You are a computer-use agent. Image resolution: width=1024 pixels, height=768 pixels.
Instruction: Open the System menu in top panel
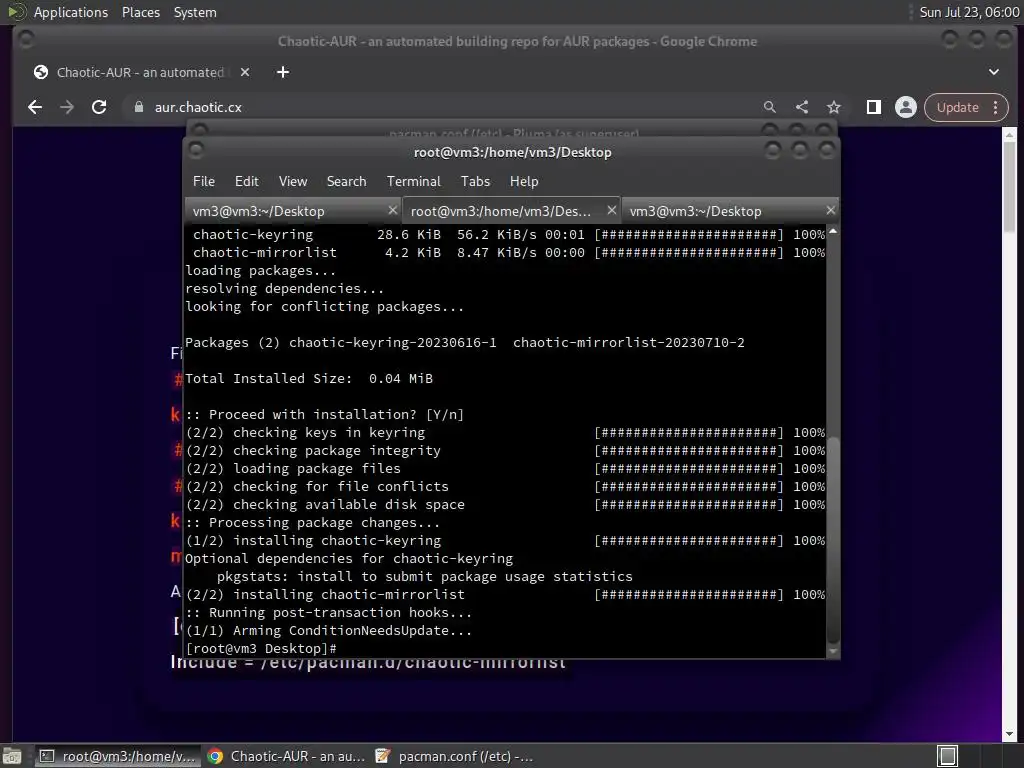tap(195, 12)
